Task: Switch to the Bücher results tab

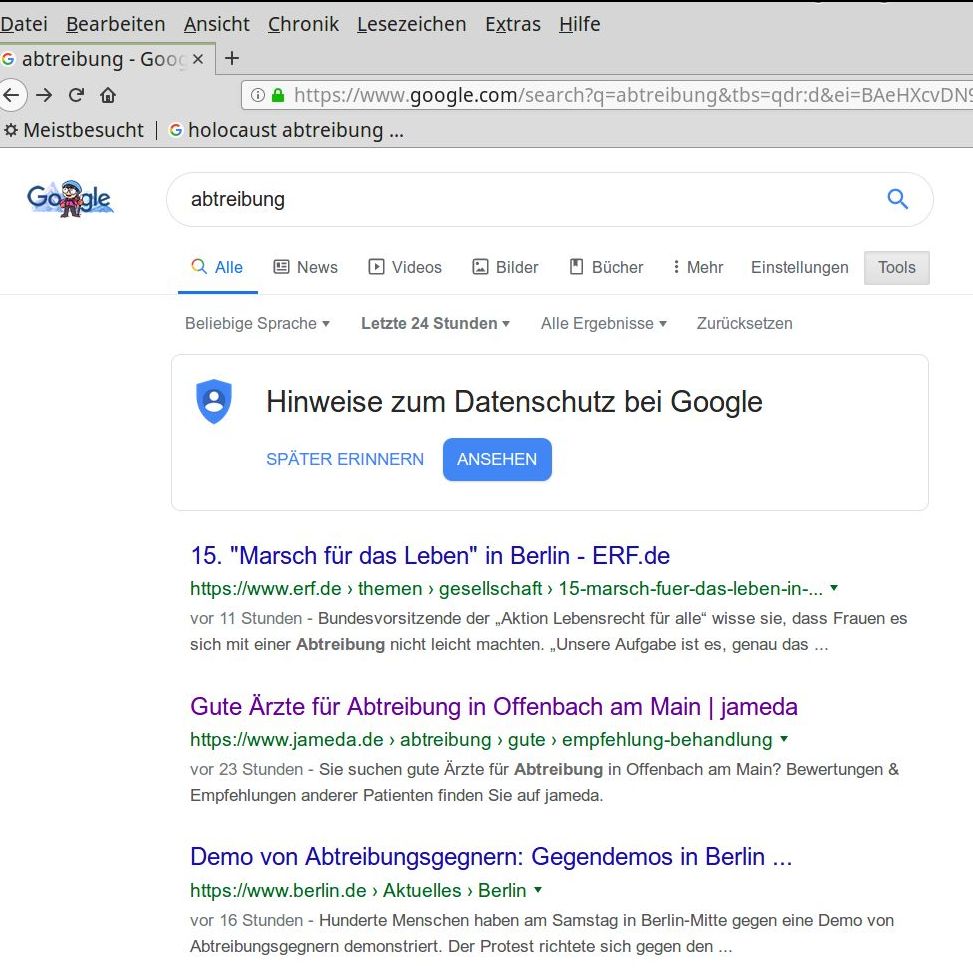Action: (x=606, y=267)
